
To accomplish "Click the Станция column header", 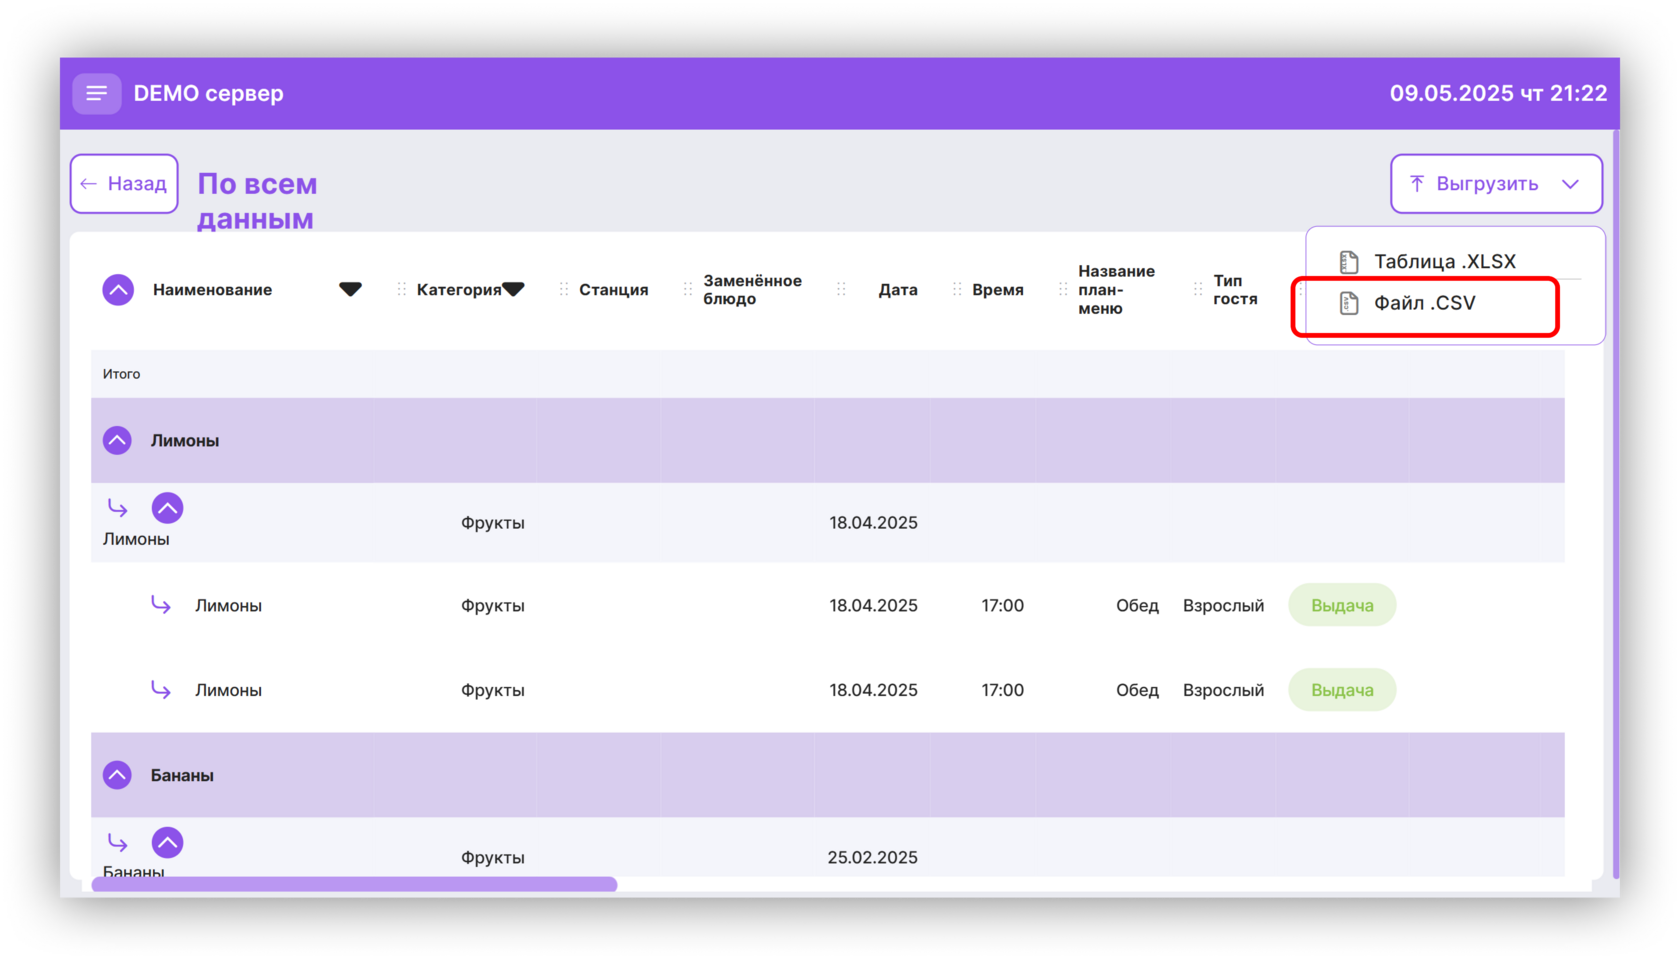I will [614, 290].
